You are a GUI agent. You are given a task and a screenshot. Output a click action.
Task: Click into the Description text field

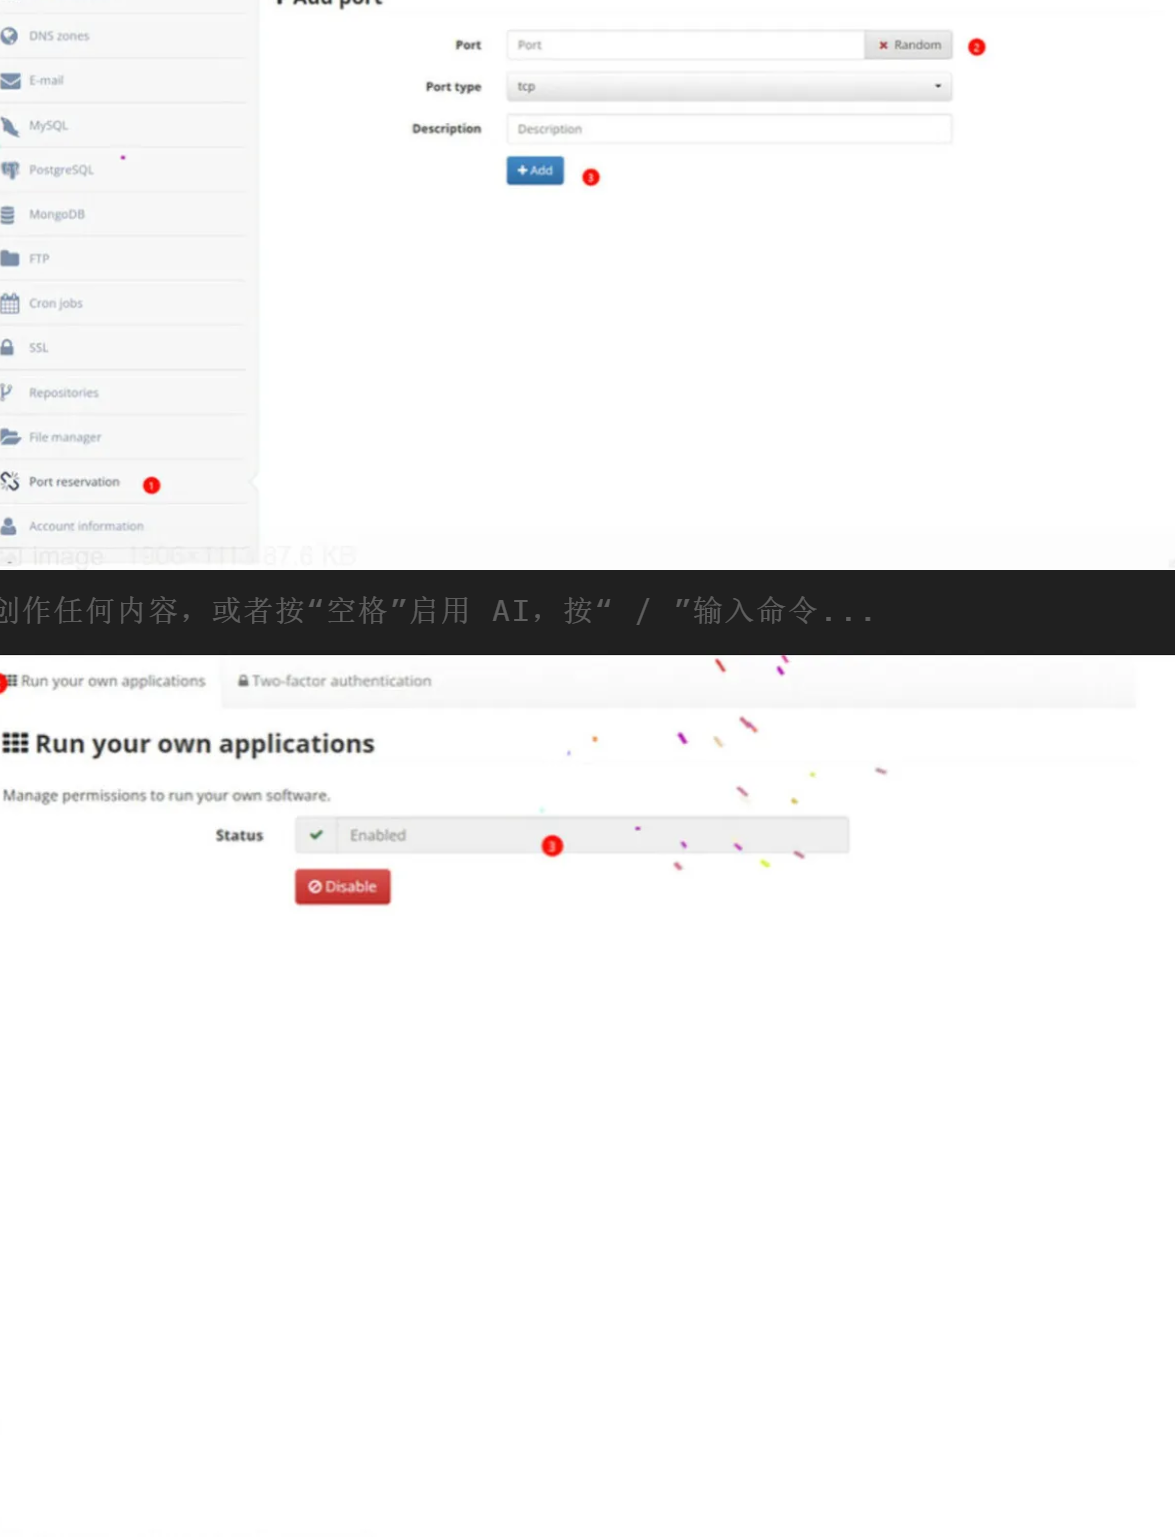click(728, 129)
